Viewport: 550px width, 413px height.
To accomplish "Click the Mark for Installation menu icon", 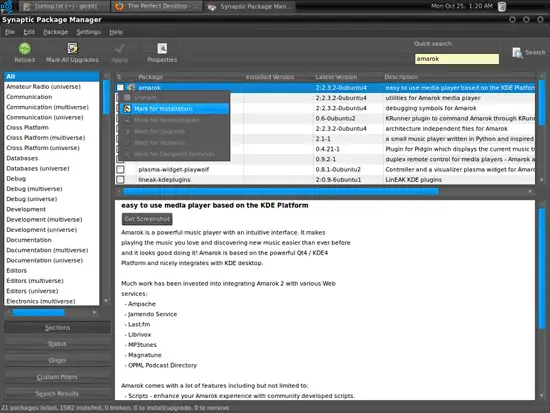I will point(127,109).
